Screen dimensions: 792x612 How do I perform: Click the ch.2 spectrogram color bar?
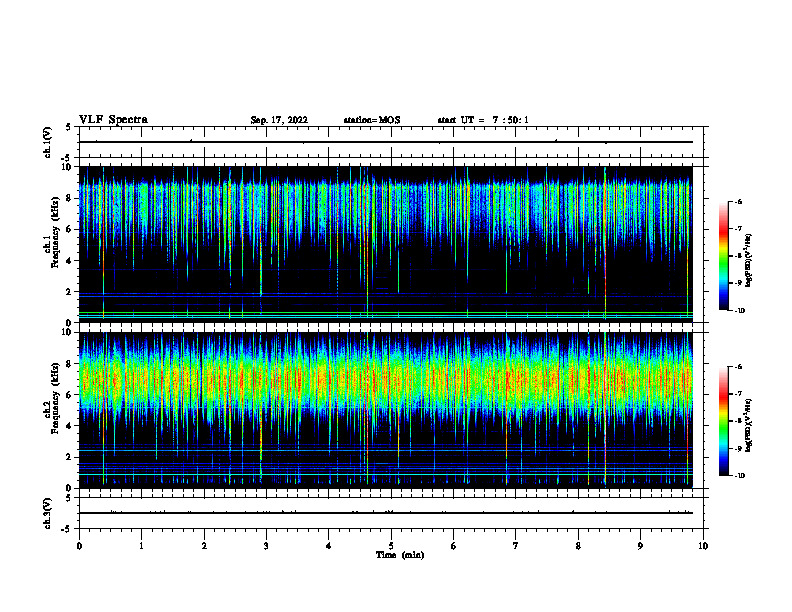coord(723,421)
